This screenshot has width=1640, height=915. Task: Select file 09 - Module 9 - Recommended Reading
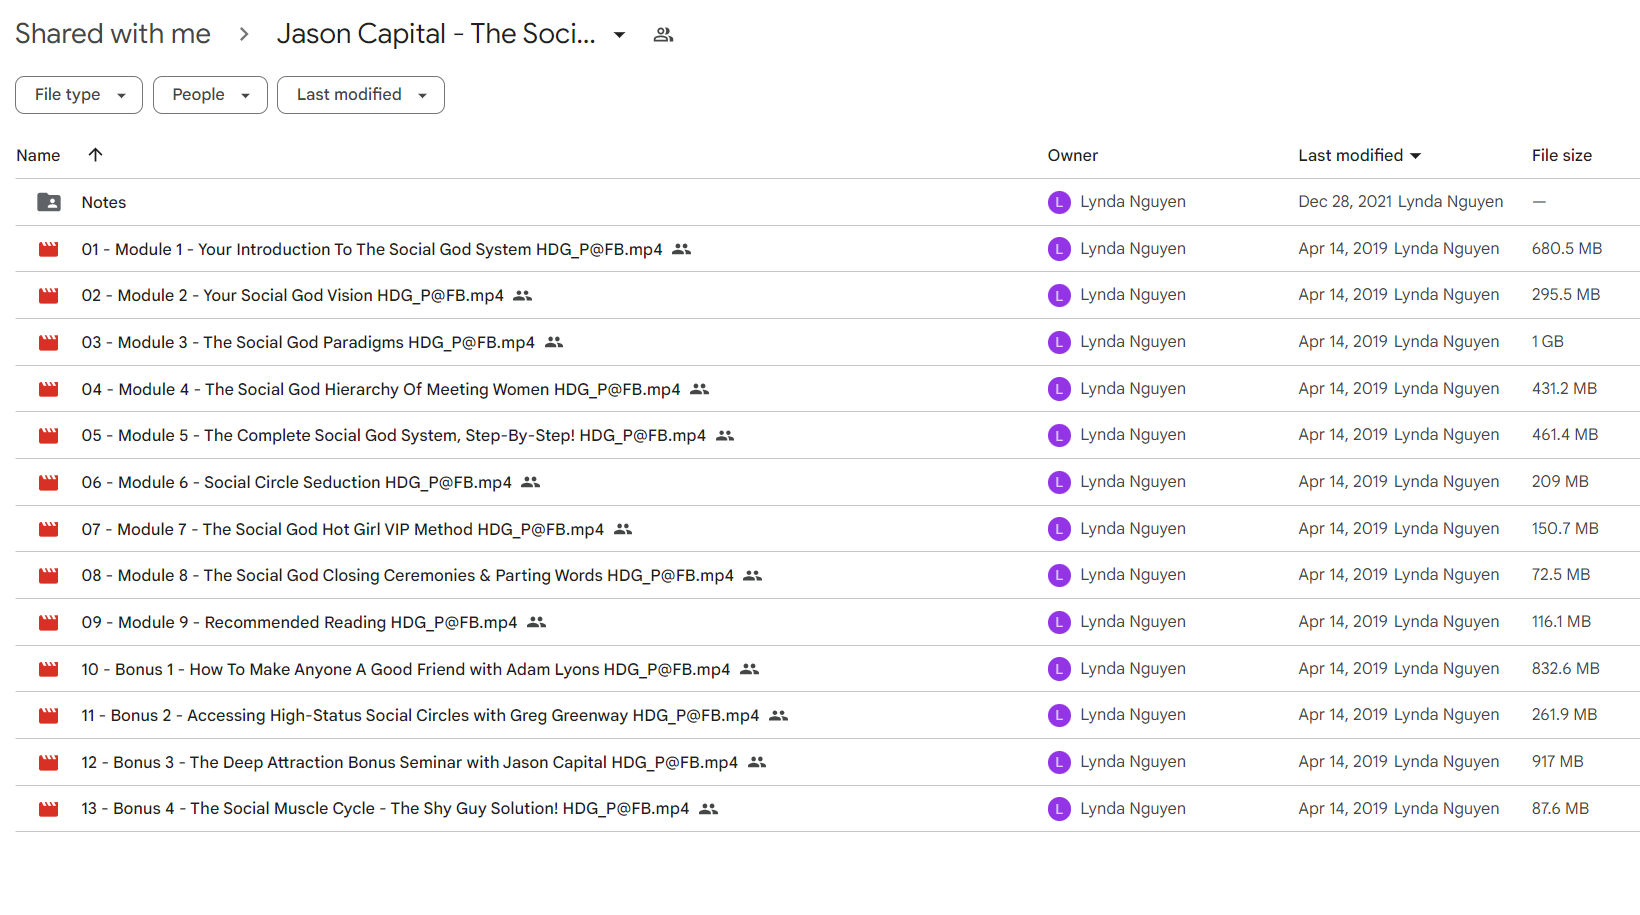click(x=300, y=622)
